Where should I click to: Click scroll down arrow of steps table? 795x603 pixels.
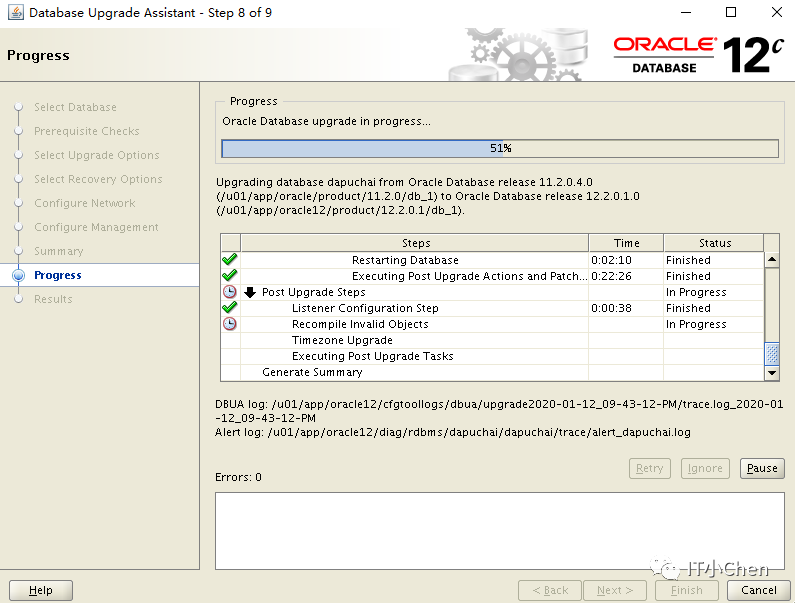pyautogui.click(x=772, y=373)
